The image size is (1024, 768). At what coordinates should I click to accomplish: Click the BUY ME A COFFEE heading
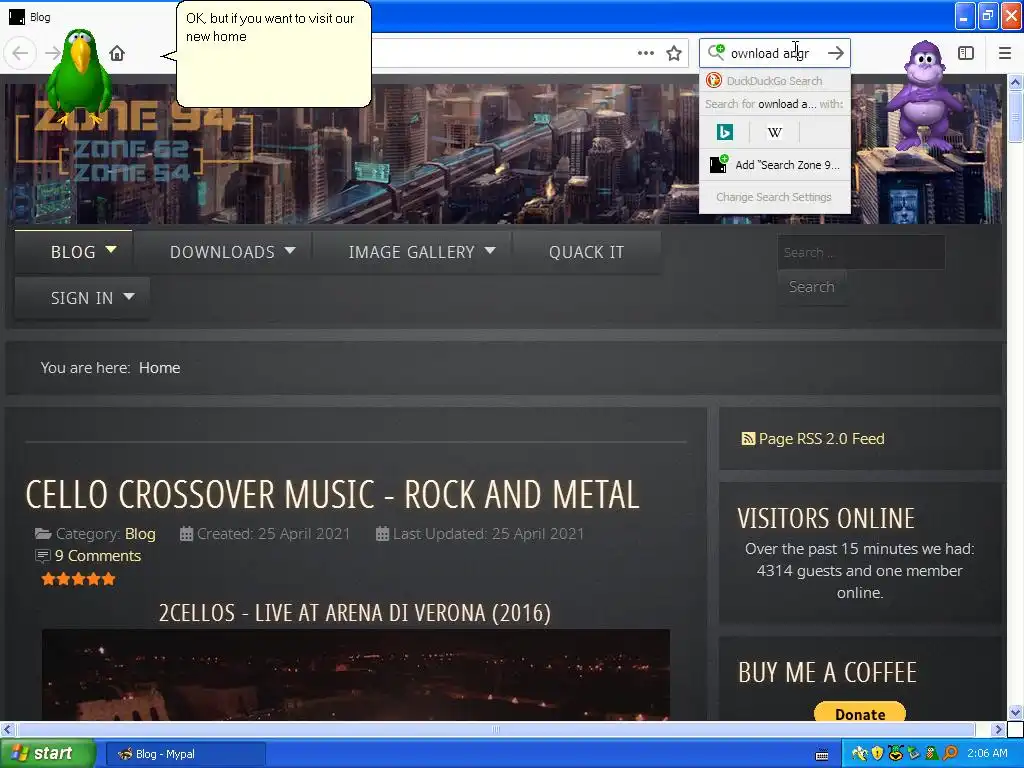click(827, 673)
